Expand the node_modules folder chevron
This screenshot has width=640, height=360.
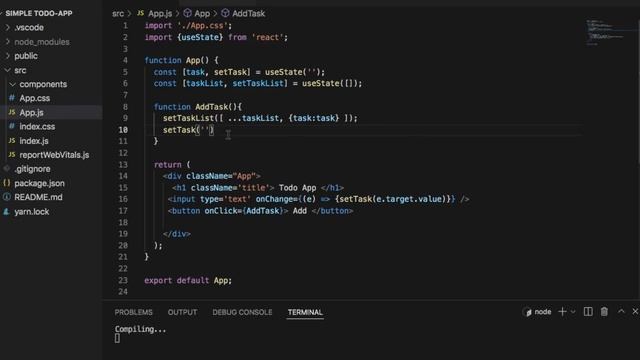click(7, 42)
